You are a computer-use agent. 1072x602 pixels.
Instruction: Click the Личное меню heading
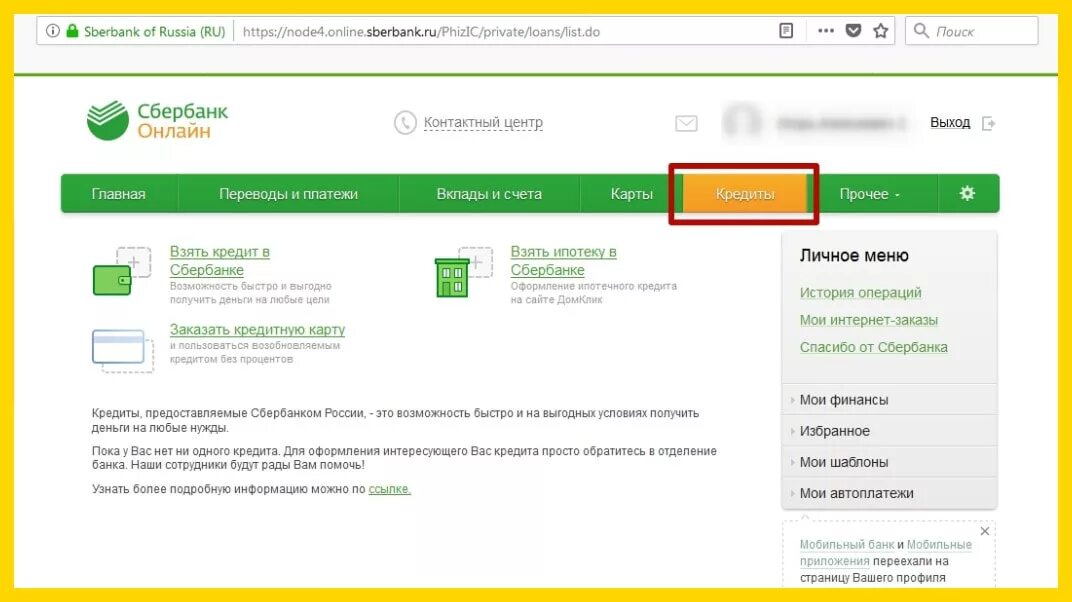click(x=854, y=256)
